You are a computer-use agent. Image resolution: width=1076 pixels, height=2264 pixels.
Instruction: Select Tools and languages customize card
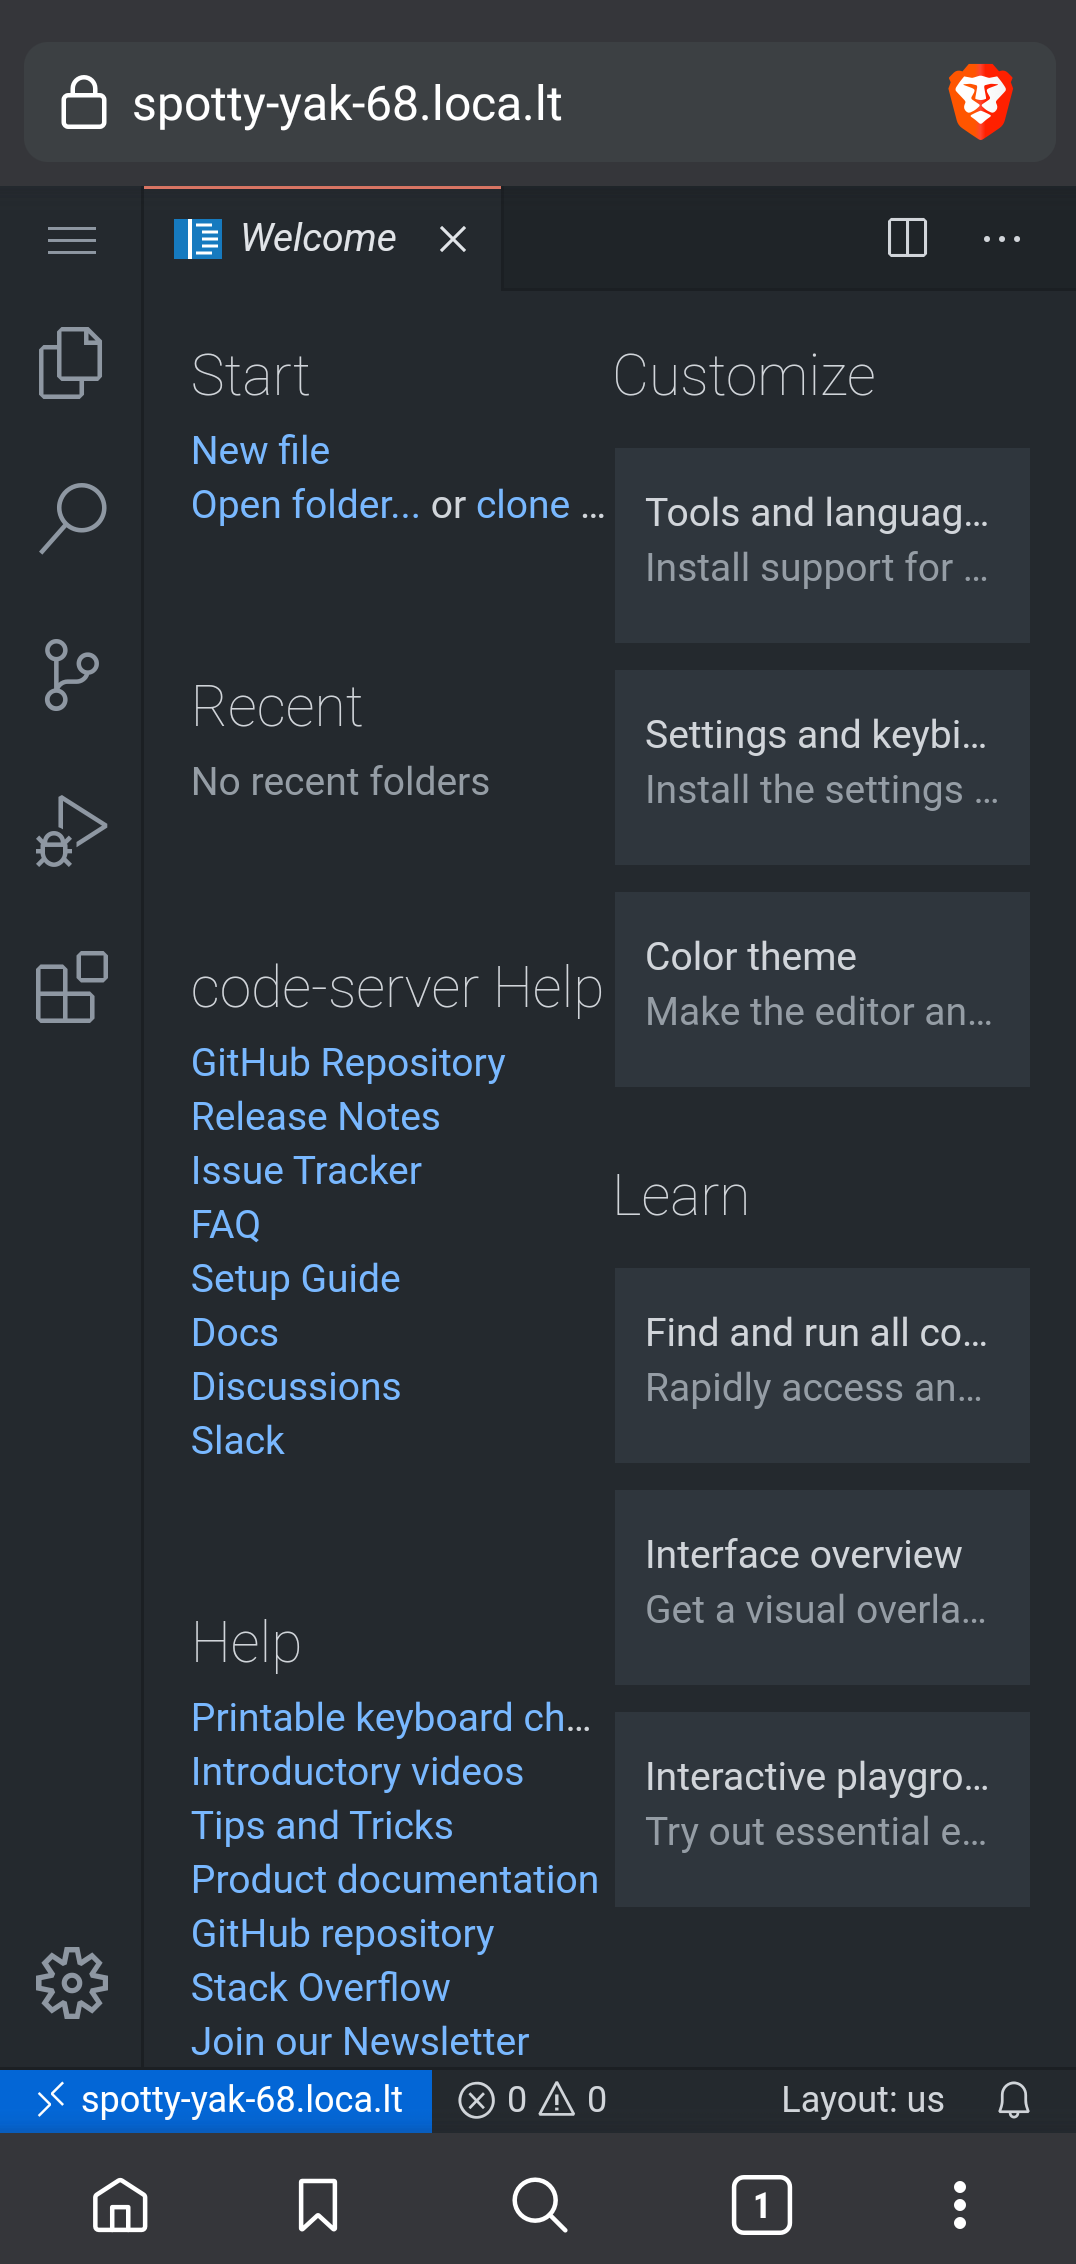822,545
